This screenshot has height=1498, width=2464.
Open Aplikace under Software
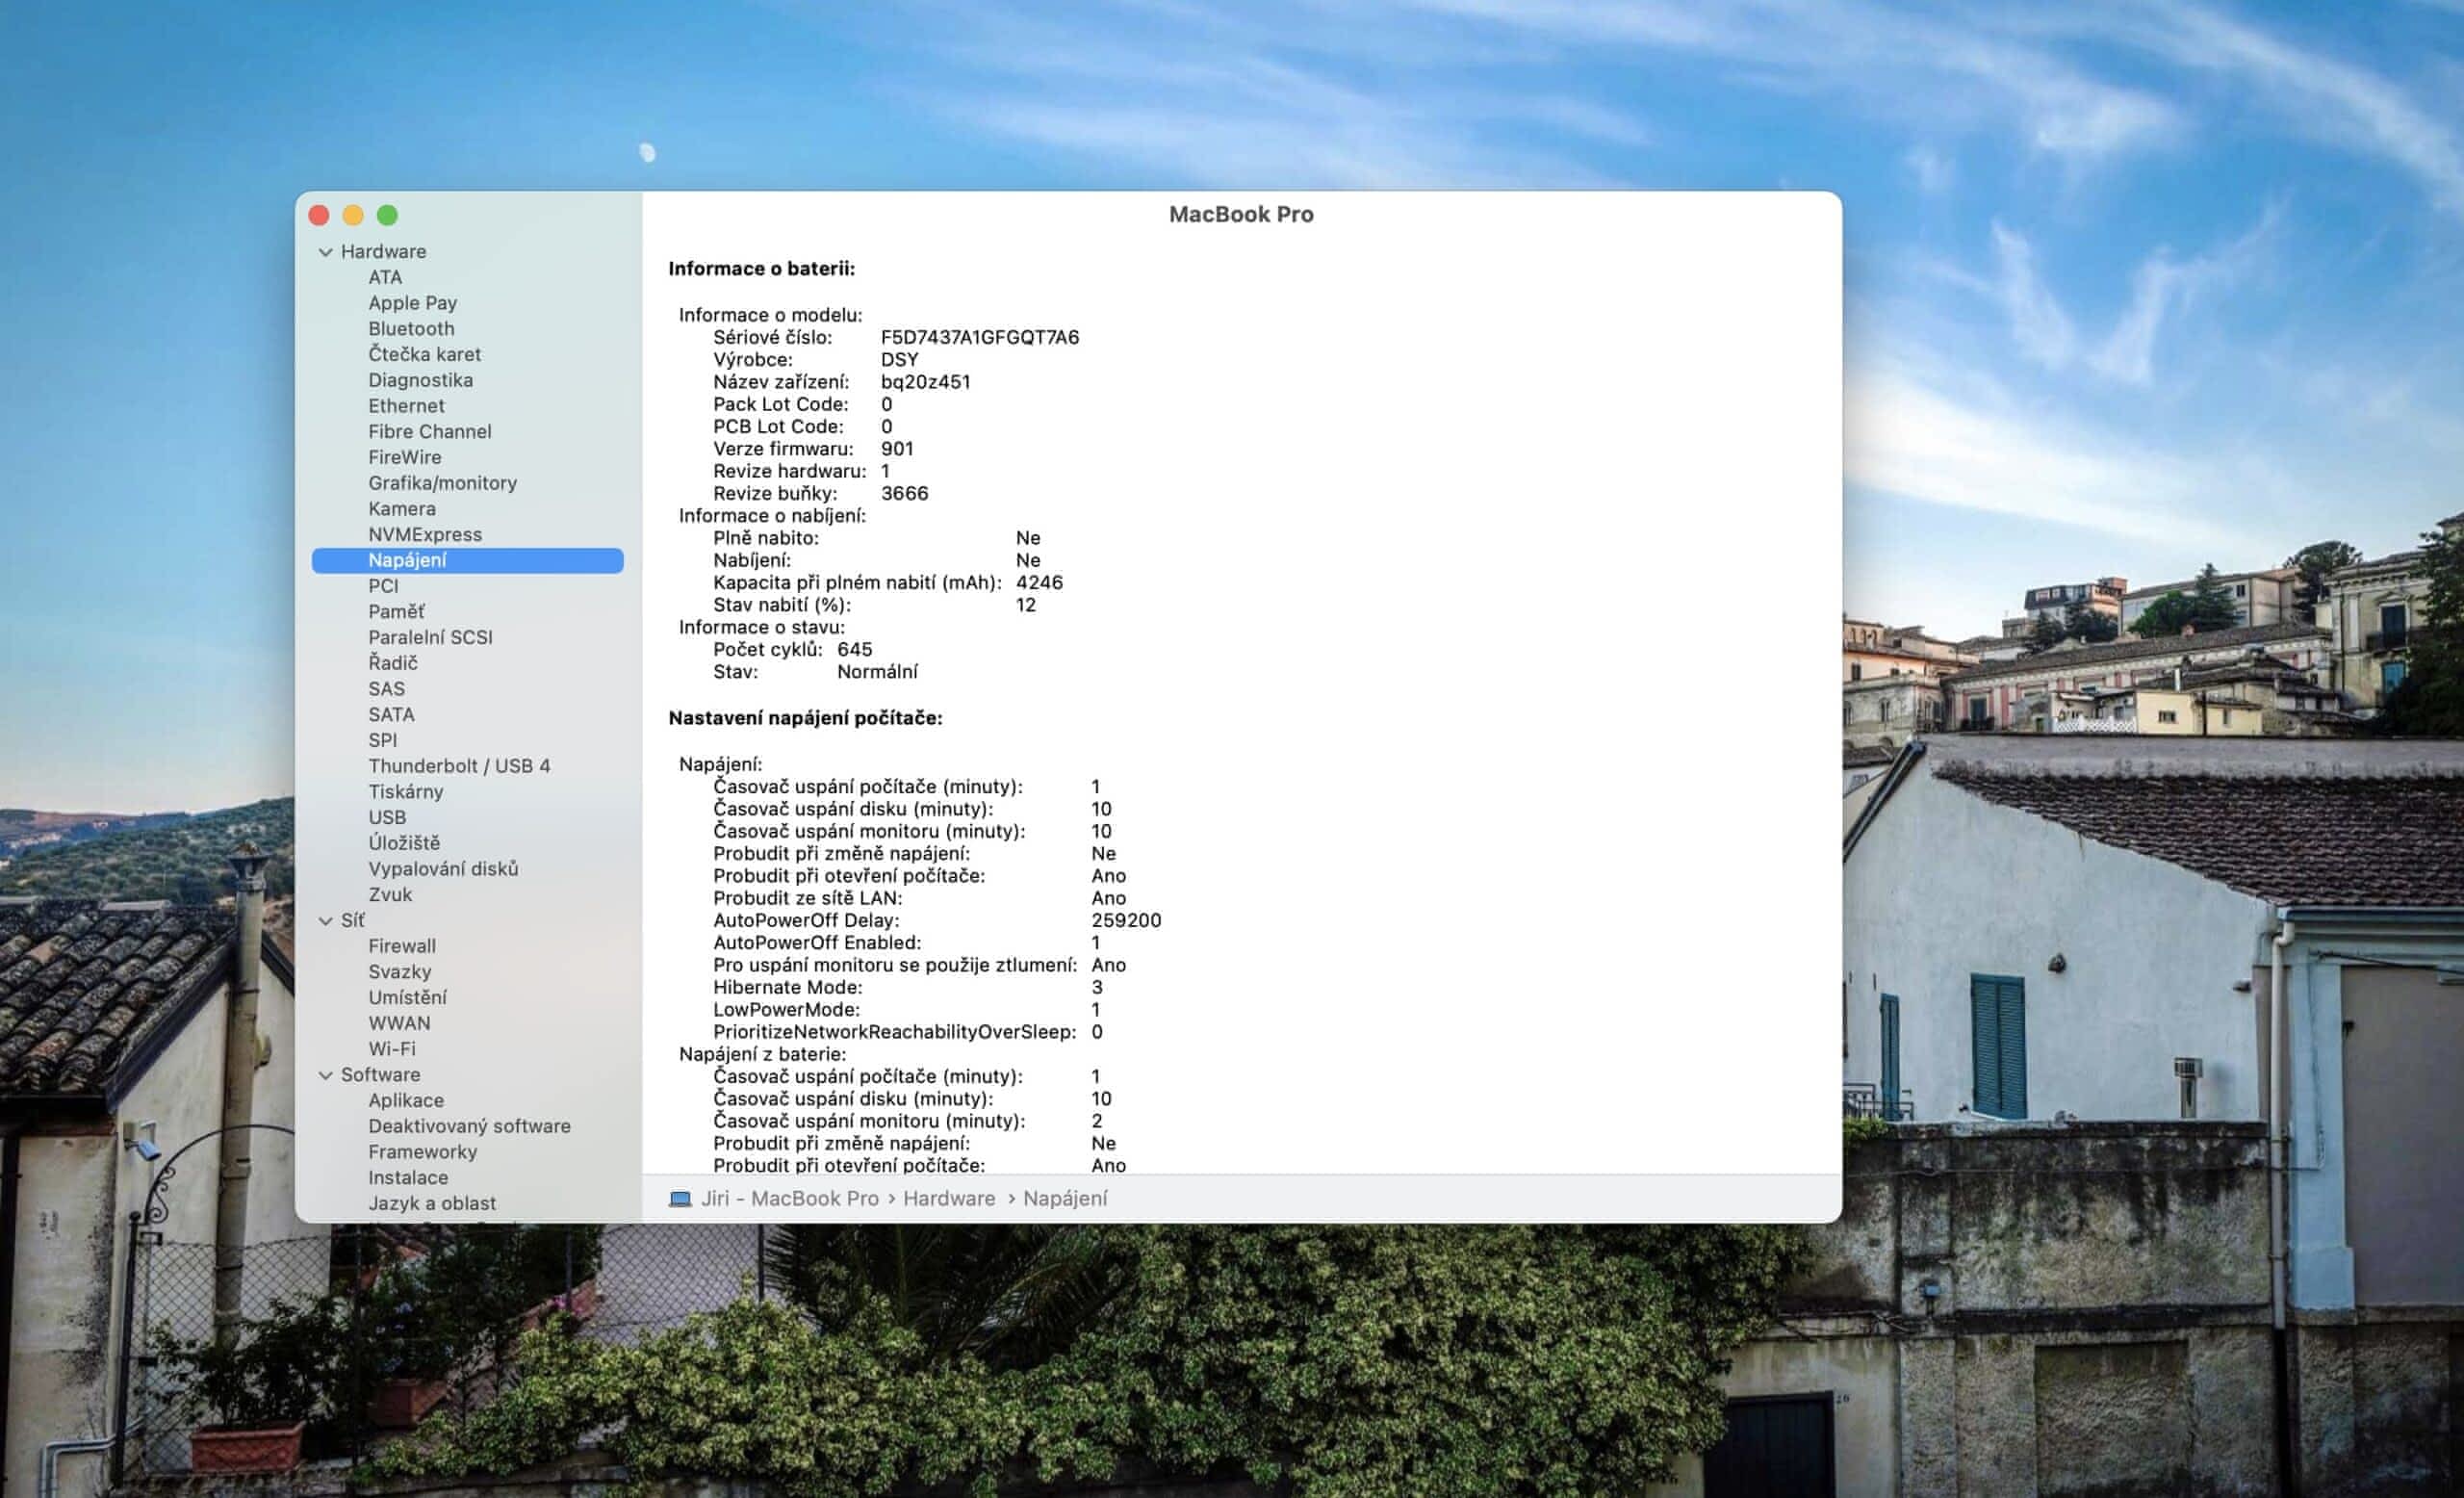[405, 1100]
